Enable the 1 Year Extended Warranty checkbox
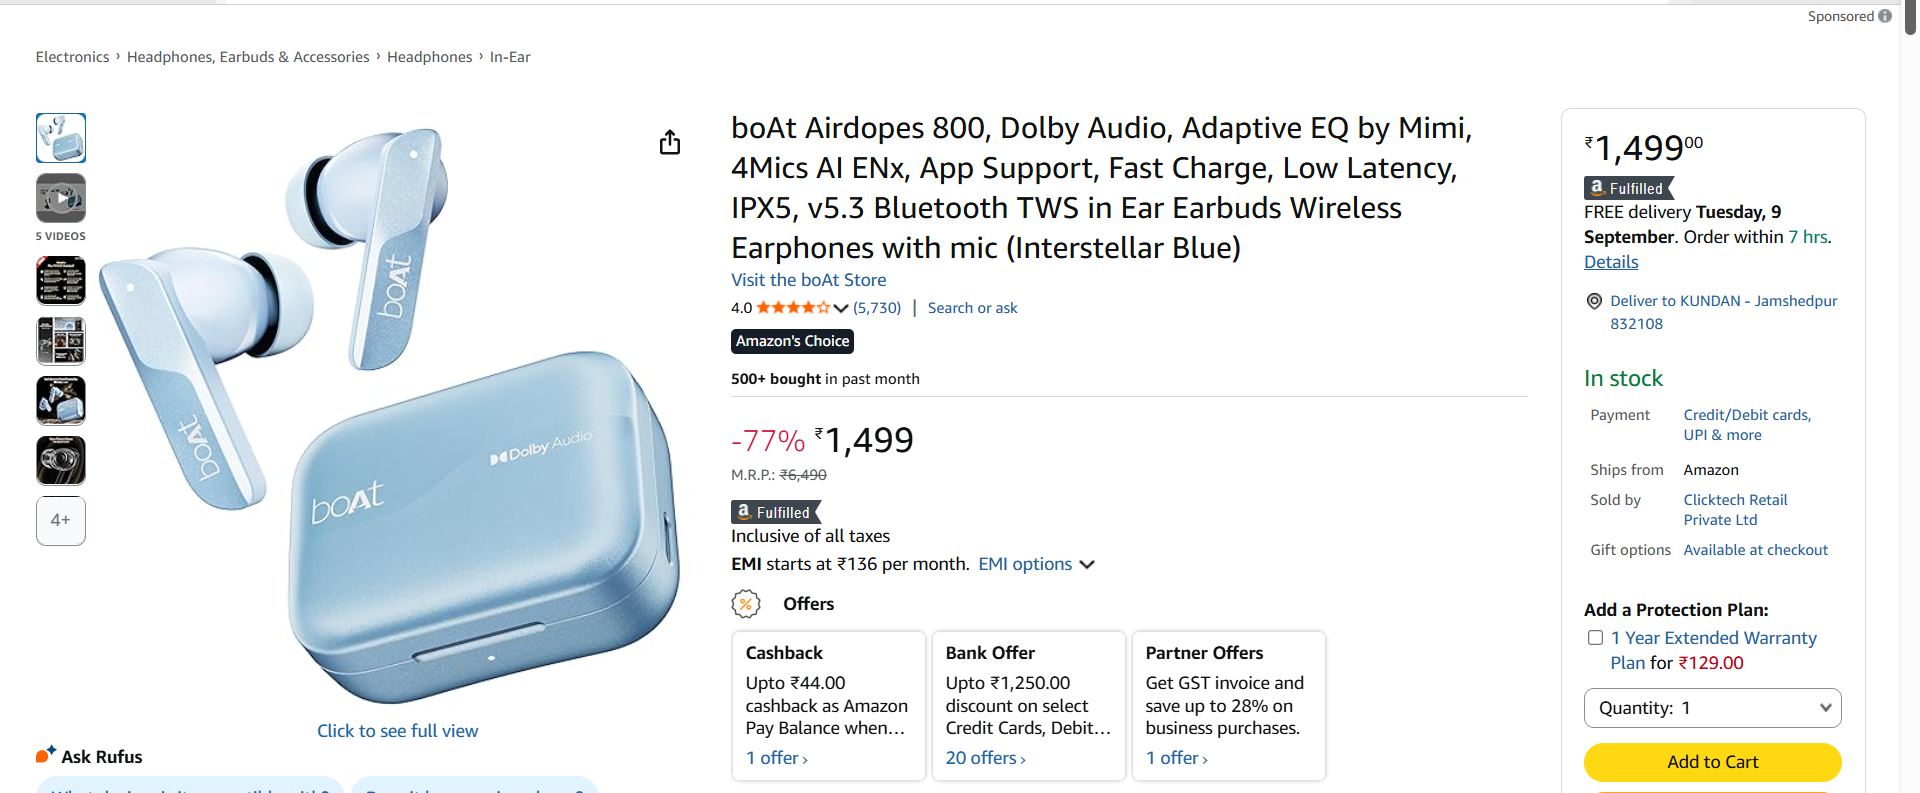 tap(1595, 638)
